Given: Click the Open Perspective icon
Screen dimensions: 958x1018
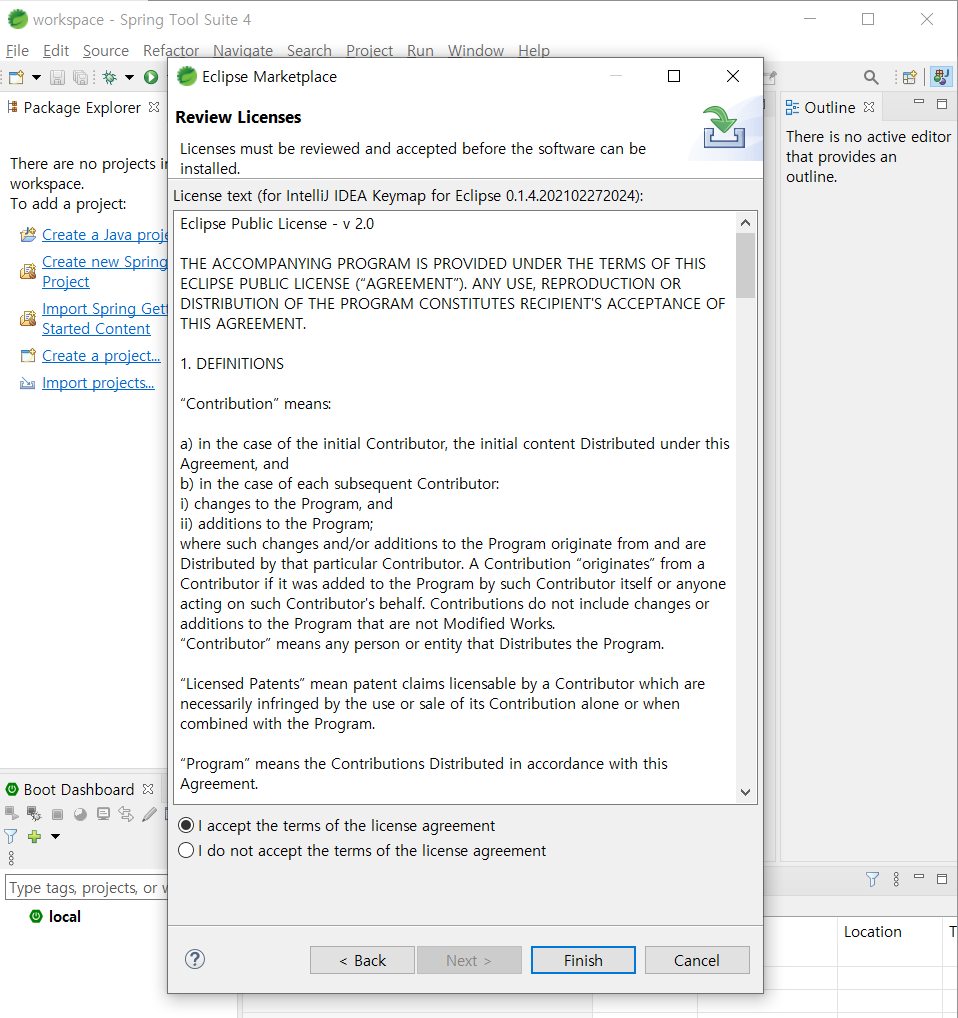Looking at the screenshot, I should [x=909, y=77].
